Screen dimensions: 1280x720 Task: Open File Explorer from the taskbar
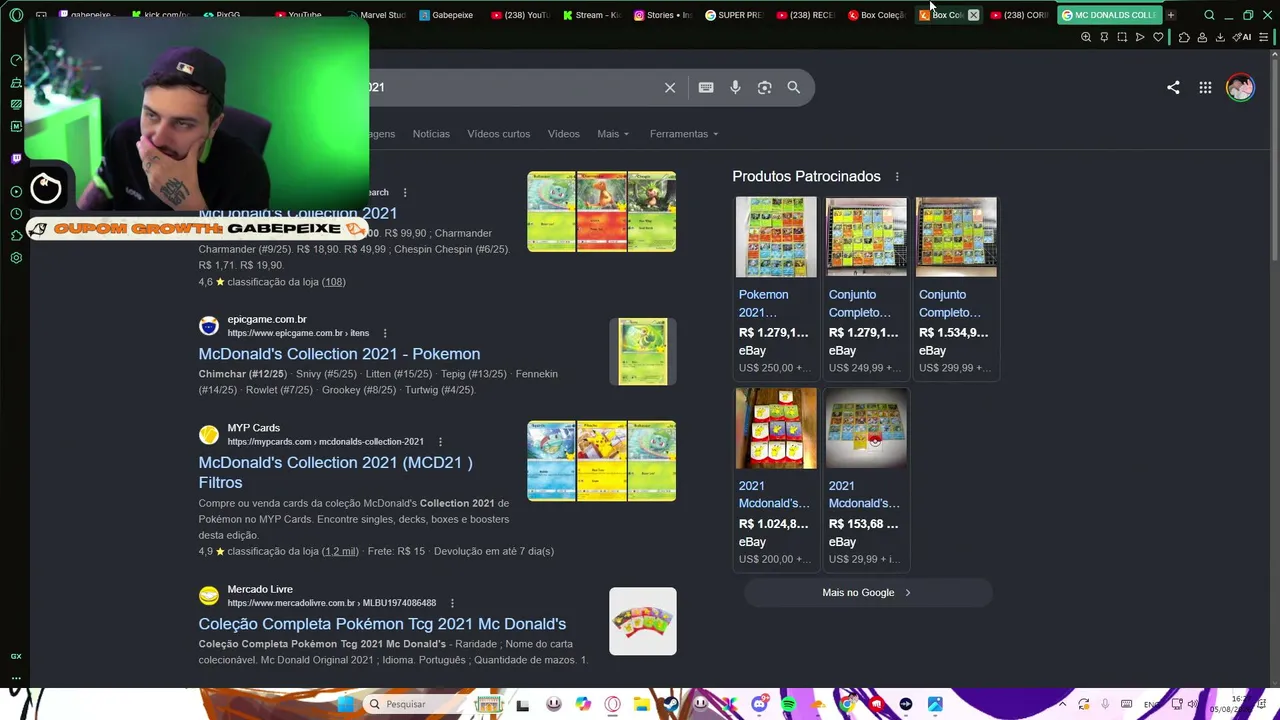[641, 704]
